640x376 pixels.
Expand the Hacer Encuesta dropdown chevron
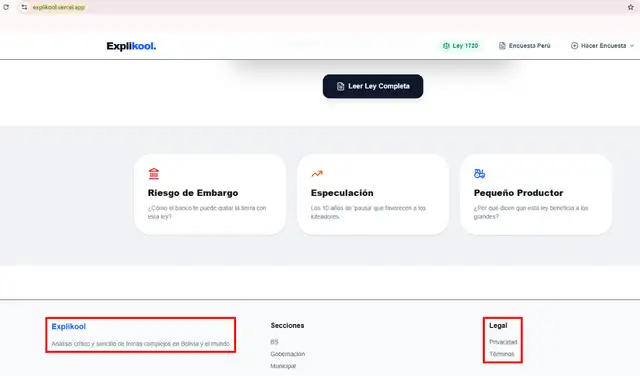coord(632,46)
